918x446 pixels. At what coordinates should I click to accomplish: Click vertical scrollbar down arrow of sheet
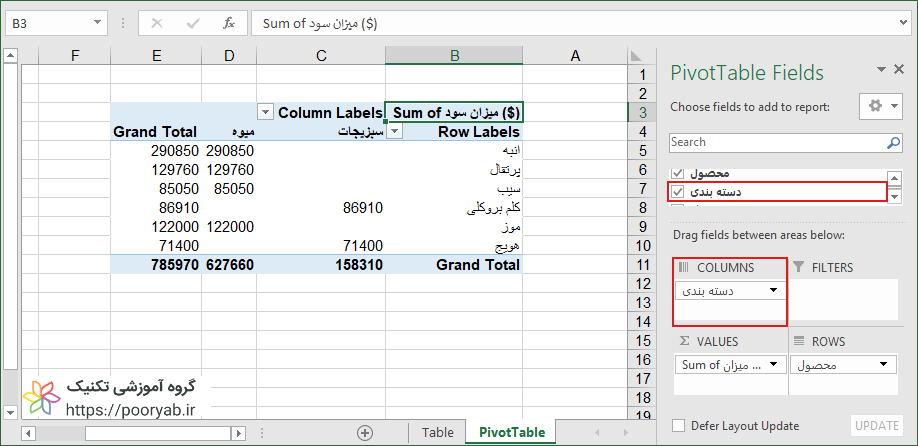(x=11, y=411)
